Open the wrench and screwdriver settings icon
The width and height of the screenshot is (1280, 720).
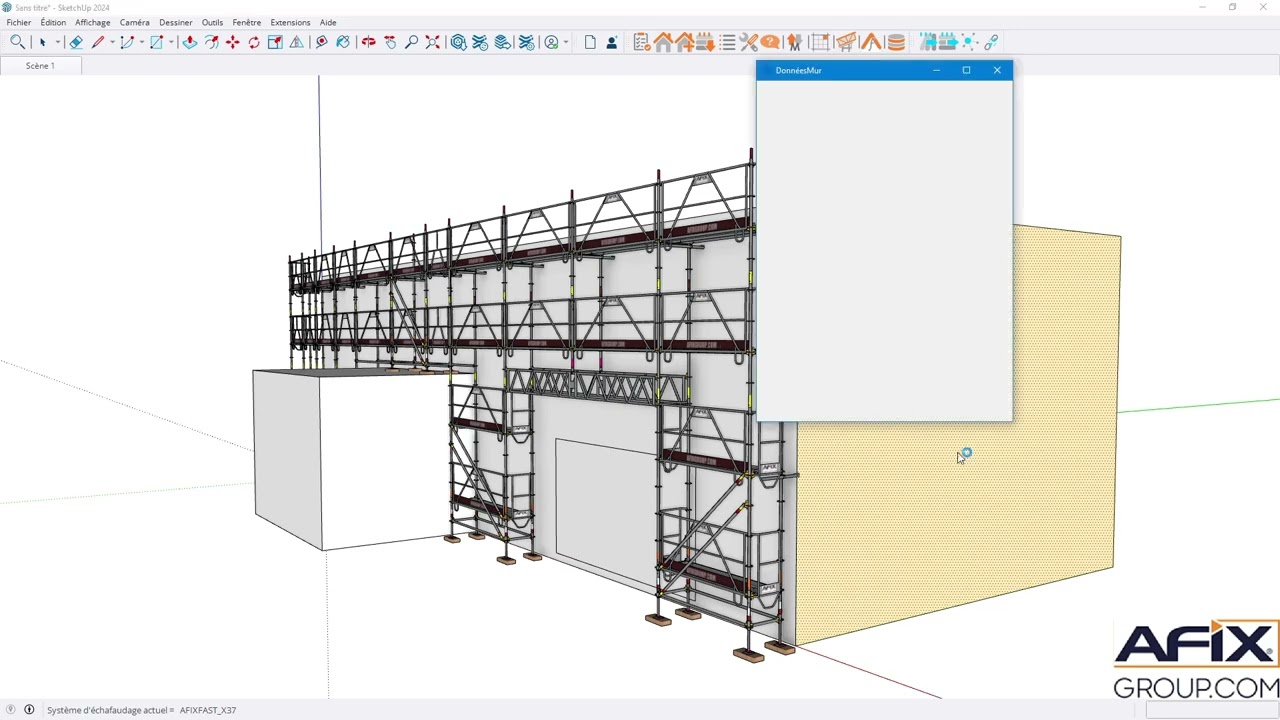pyautogui.click(x=748, y=42)
